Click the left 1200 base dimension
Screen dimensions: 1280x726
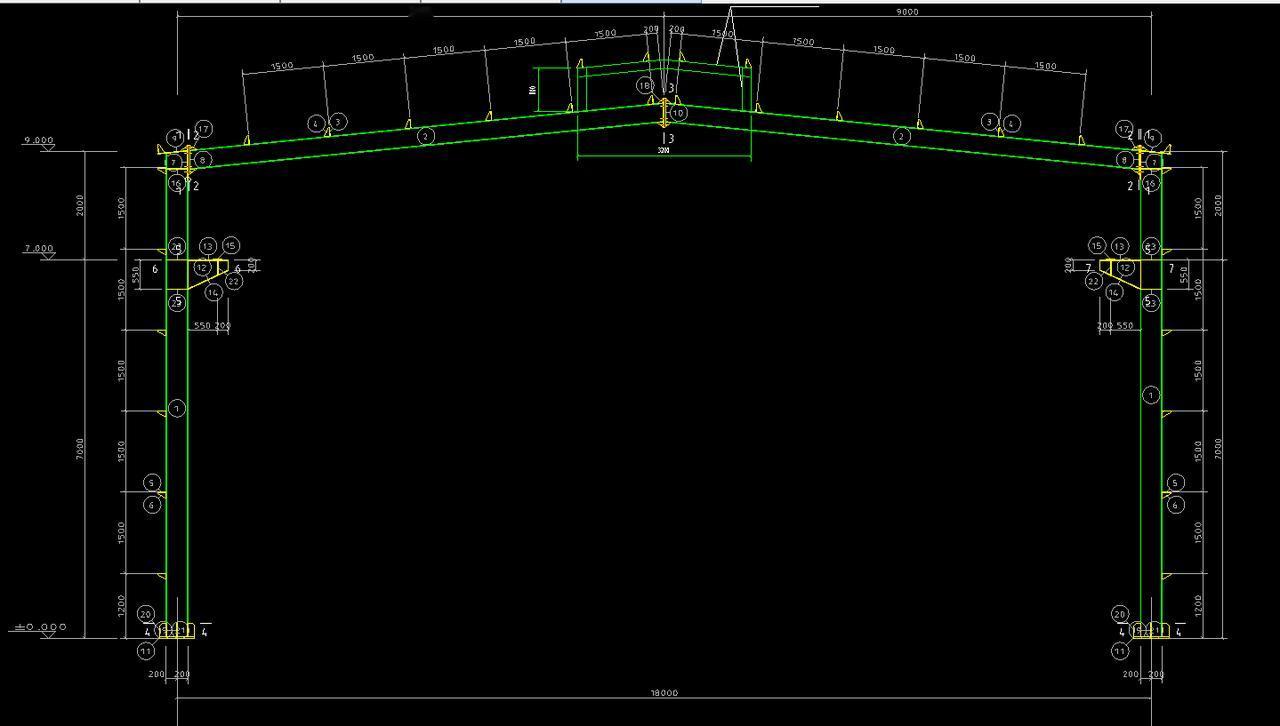click(122, 606)
